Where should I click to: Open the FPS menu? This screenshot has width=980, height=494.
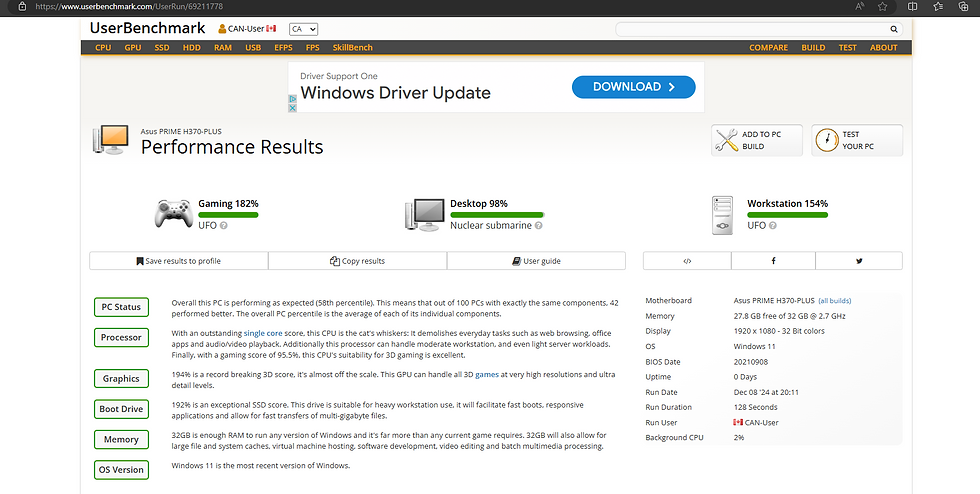tap(312, 48)
